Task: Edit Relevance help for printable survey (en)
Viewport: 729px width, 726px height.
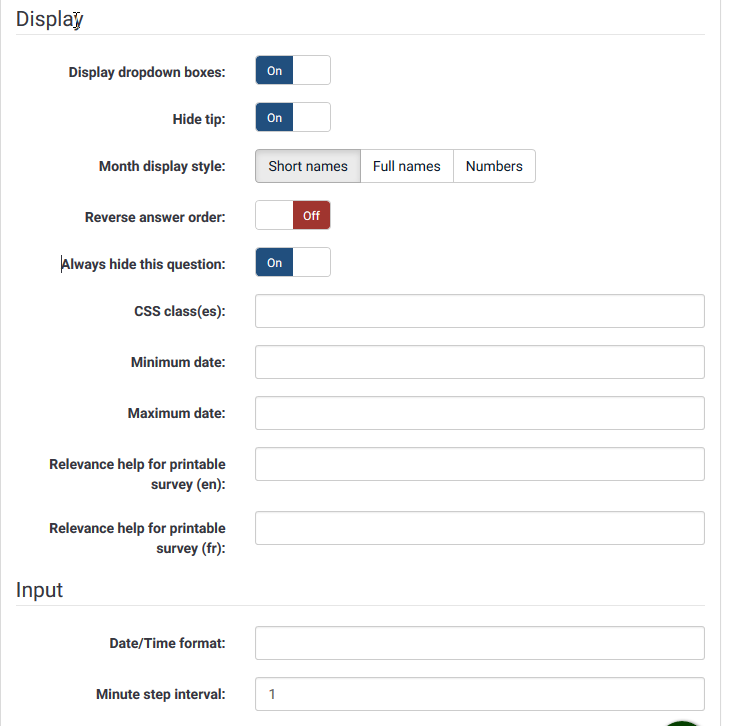Action: [479, 464]
